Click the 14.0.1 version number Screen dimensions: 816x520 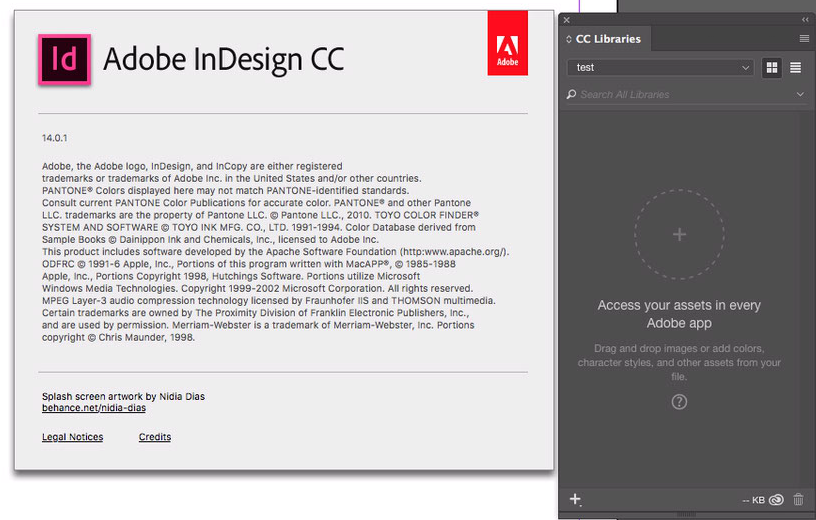click(x=55, y=138)
